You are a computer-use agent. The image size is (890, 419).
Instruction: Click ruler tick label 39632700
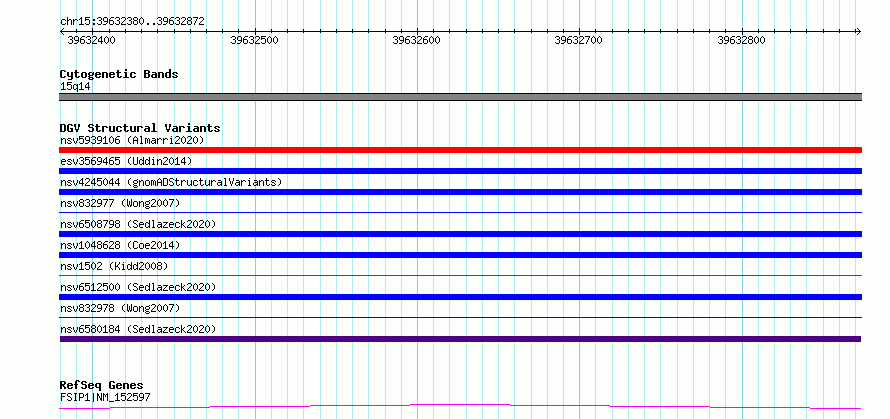tap(578, 40)
